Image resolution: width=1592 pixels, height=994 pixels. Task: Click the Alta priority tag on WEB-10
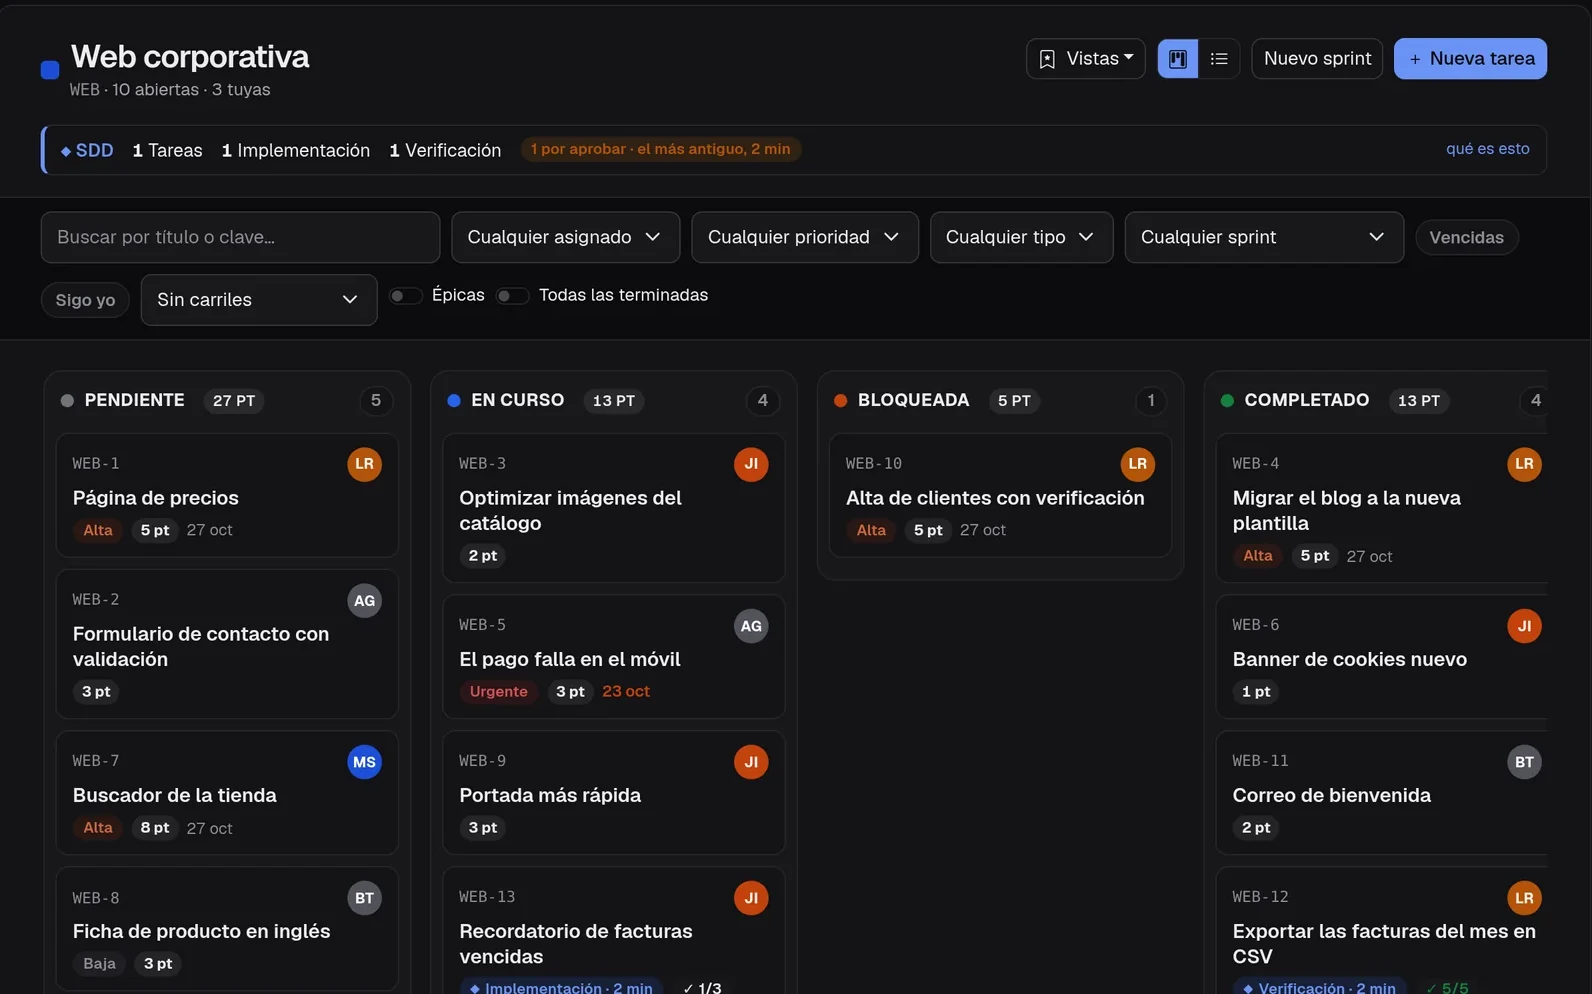click(871, 530)
